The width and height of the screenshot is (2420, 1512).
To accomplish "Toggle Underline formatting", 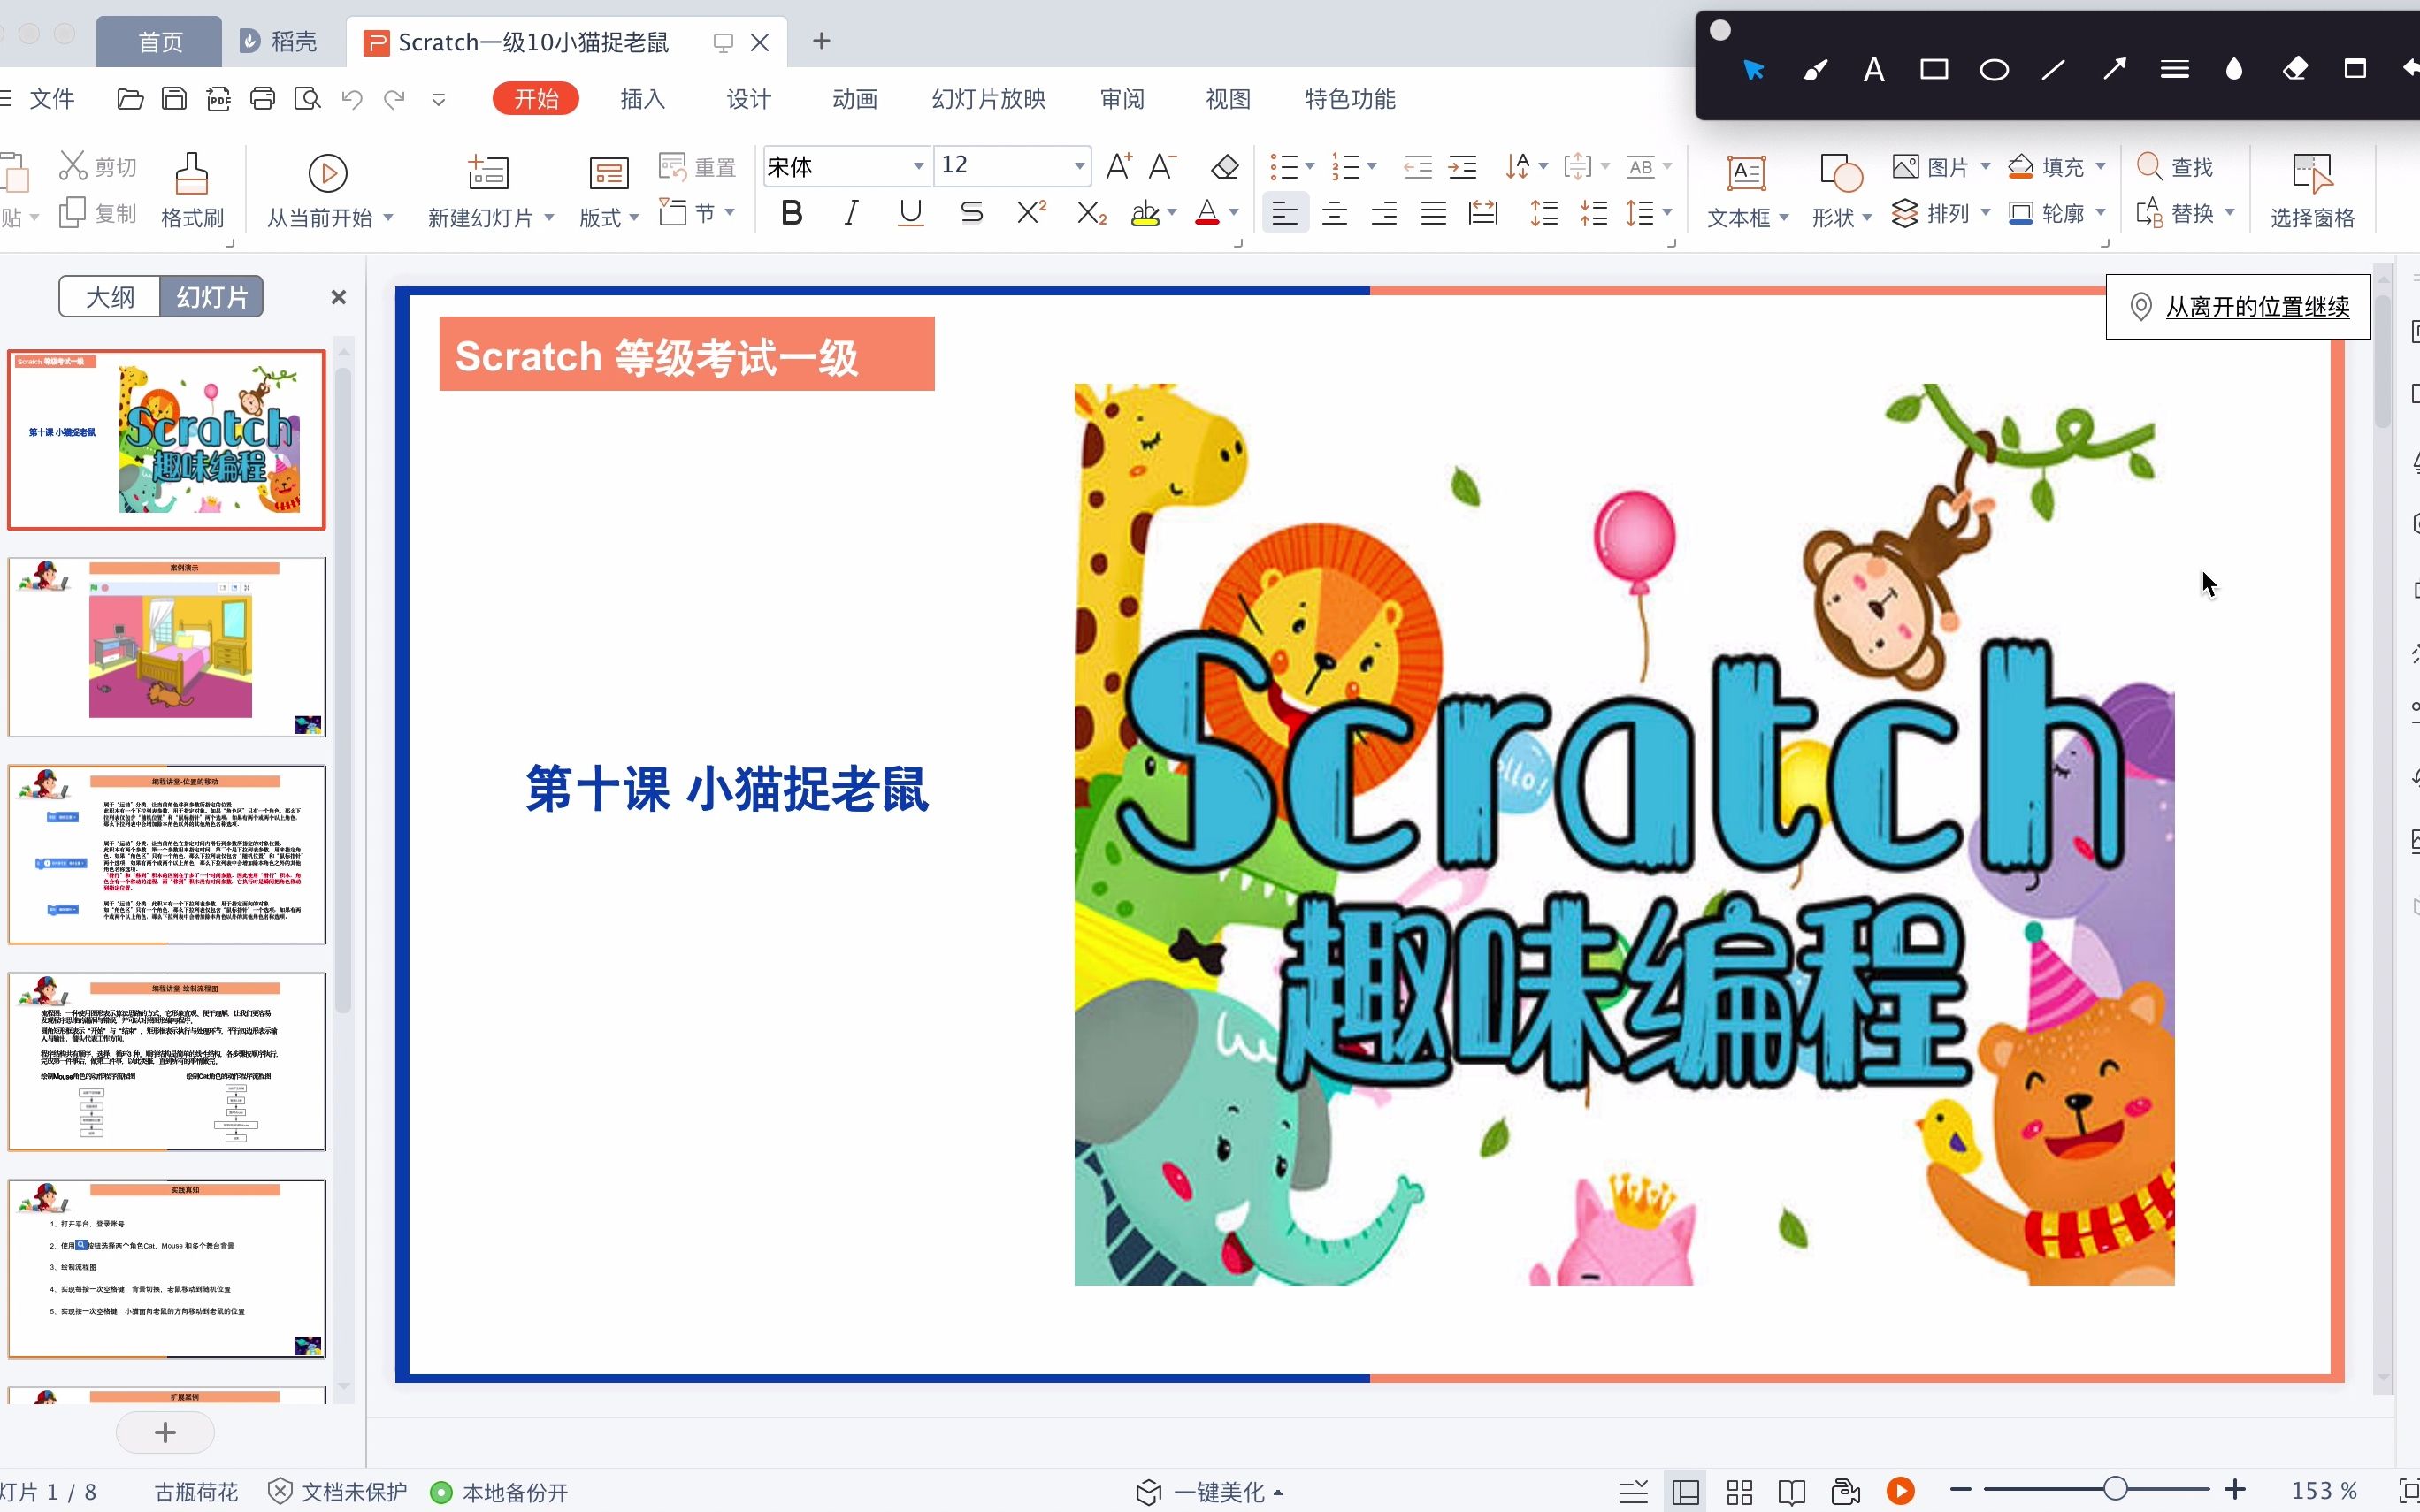I will click(910, 213).
